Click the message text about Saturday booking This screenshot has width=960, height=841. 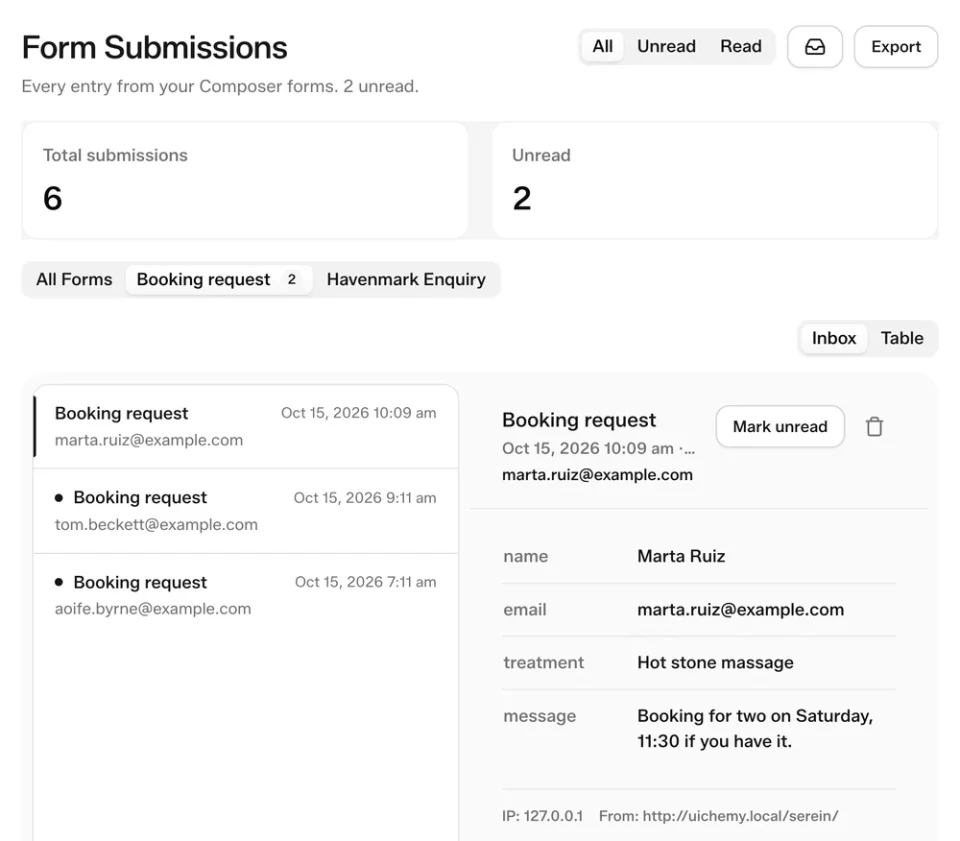tap(755, 728)
